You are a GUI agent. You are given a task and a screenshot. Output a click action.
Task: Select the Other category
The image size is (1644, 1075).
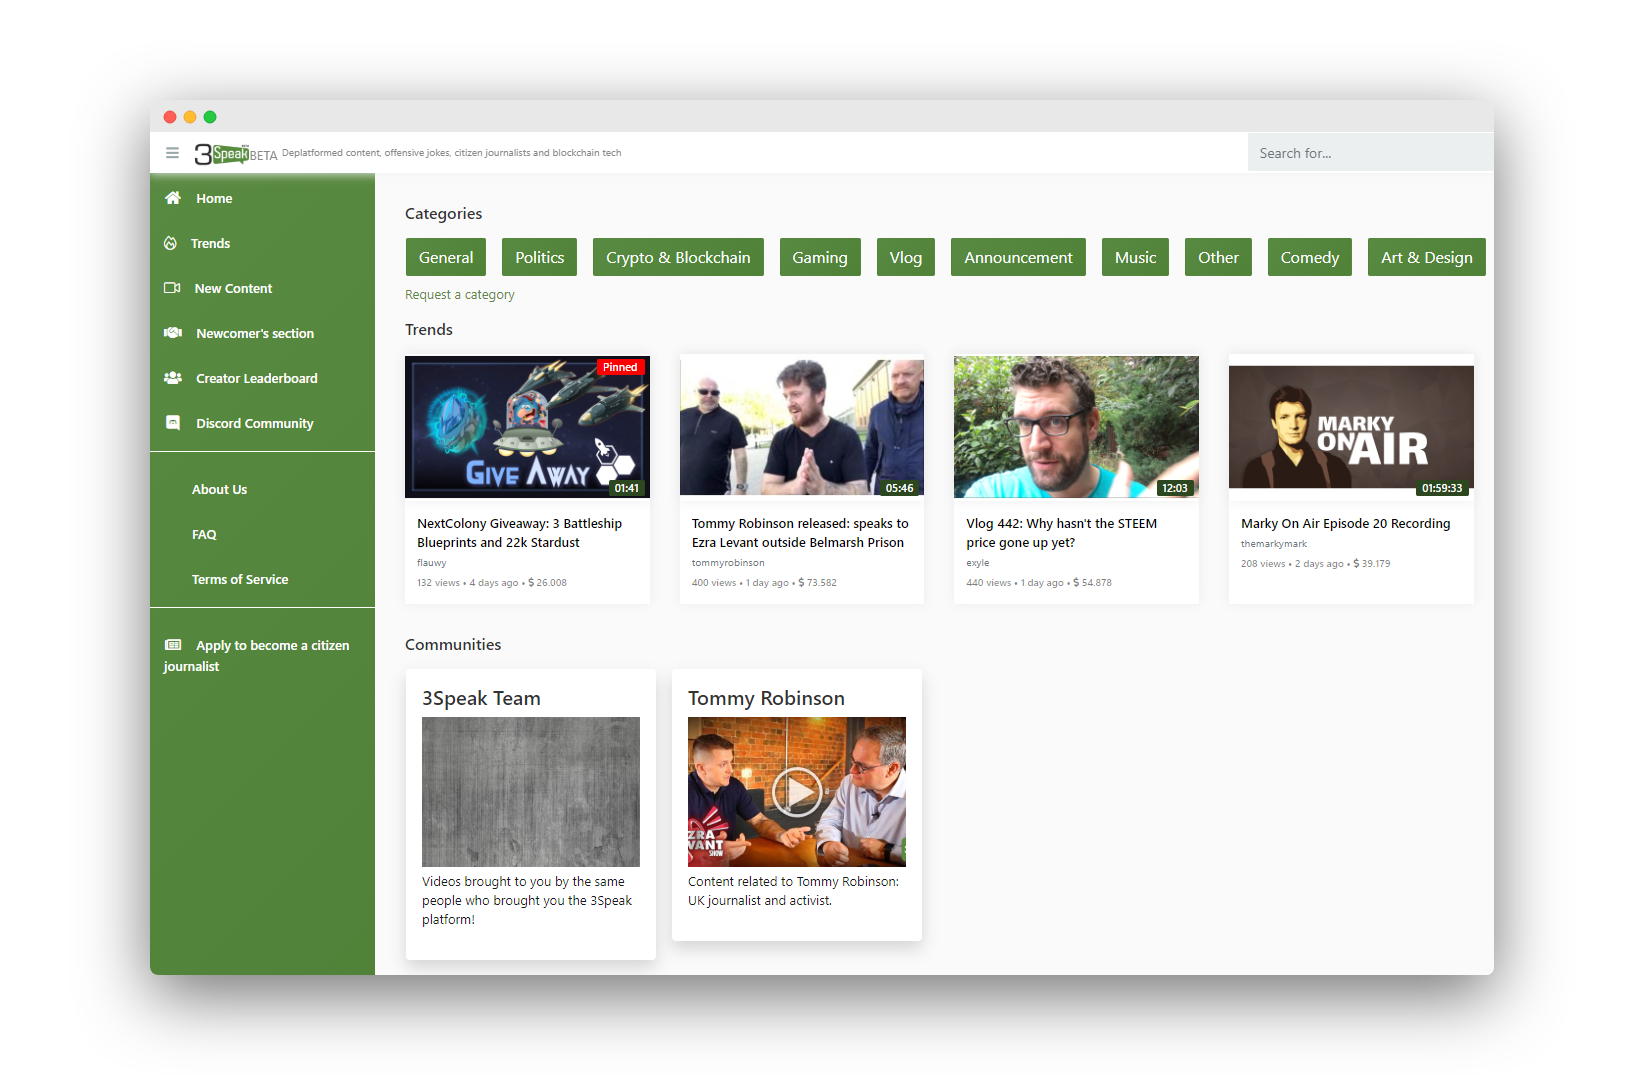[1218, 257]
